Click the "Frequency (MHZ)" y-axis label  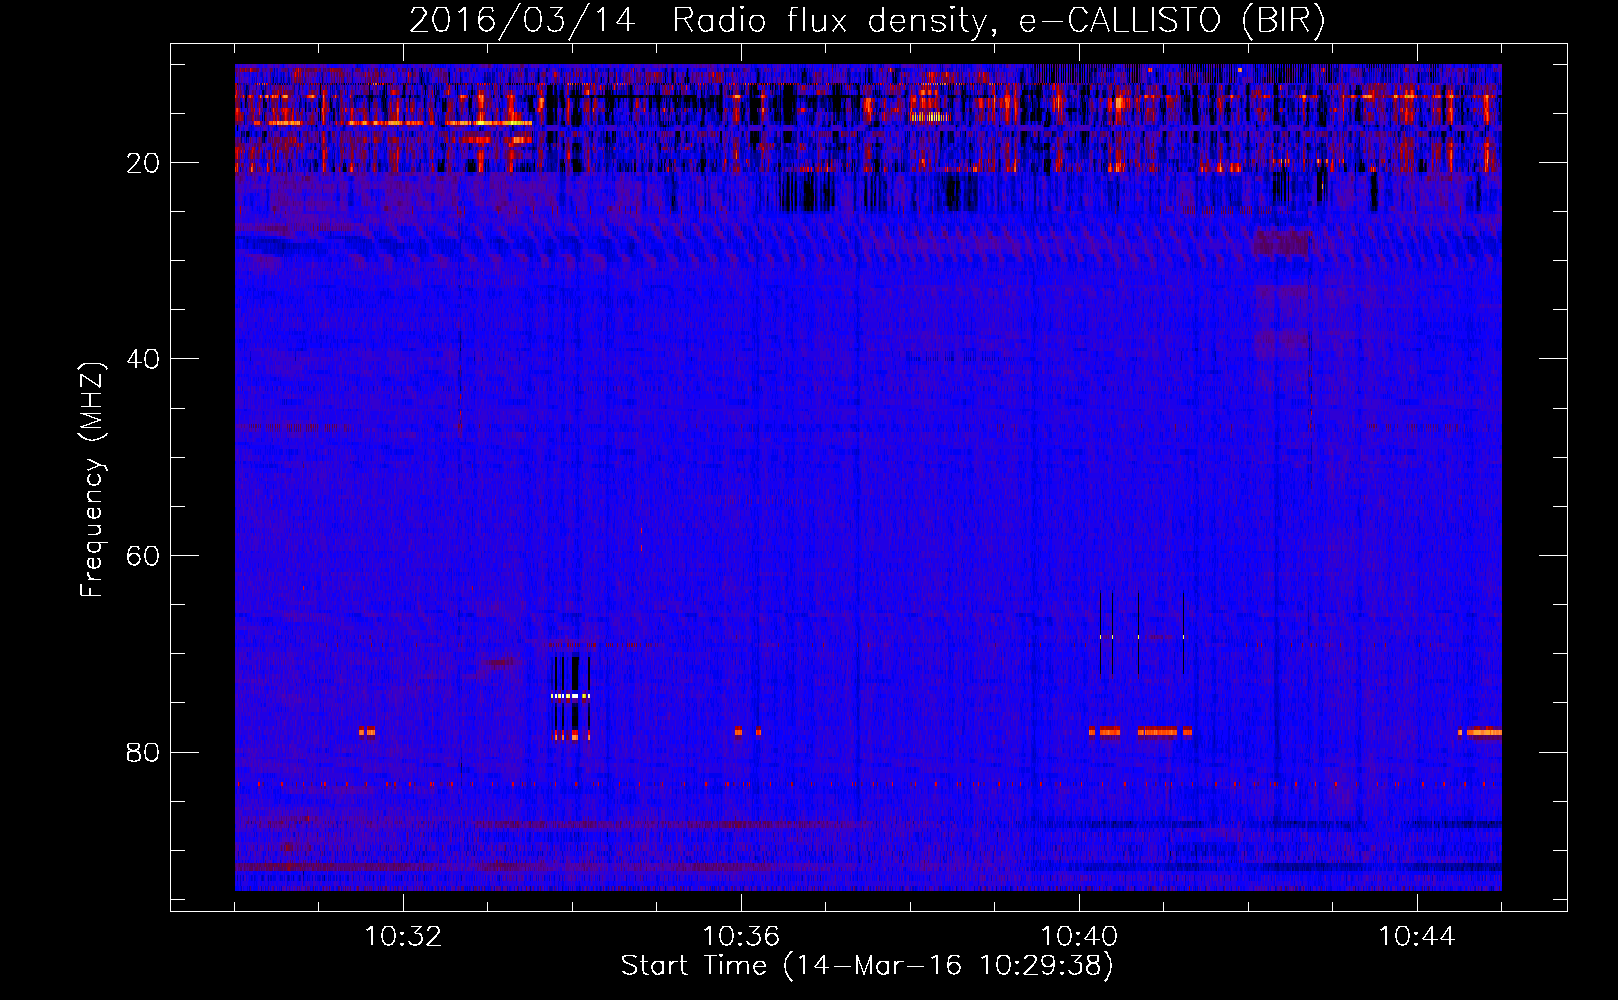[x=92, y=479]
